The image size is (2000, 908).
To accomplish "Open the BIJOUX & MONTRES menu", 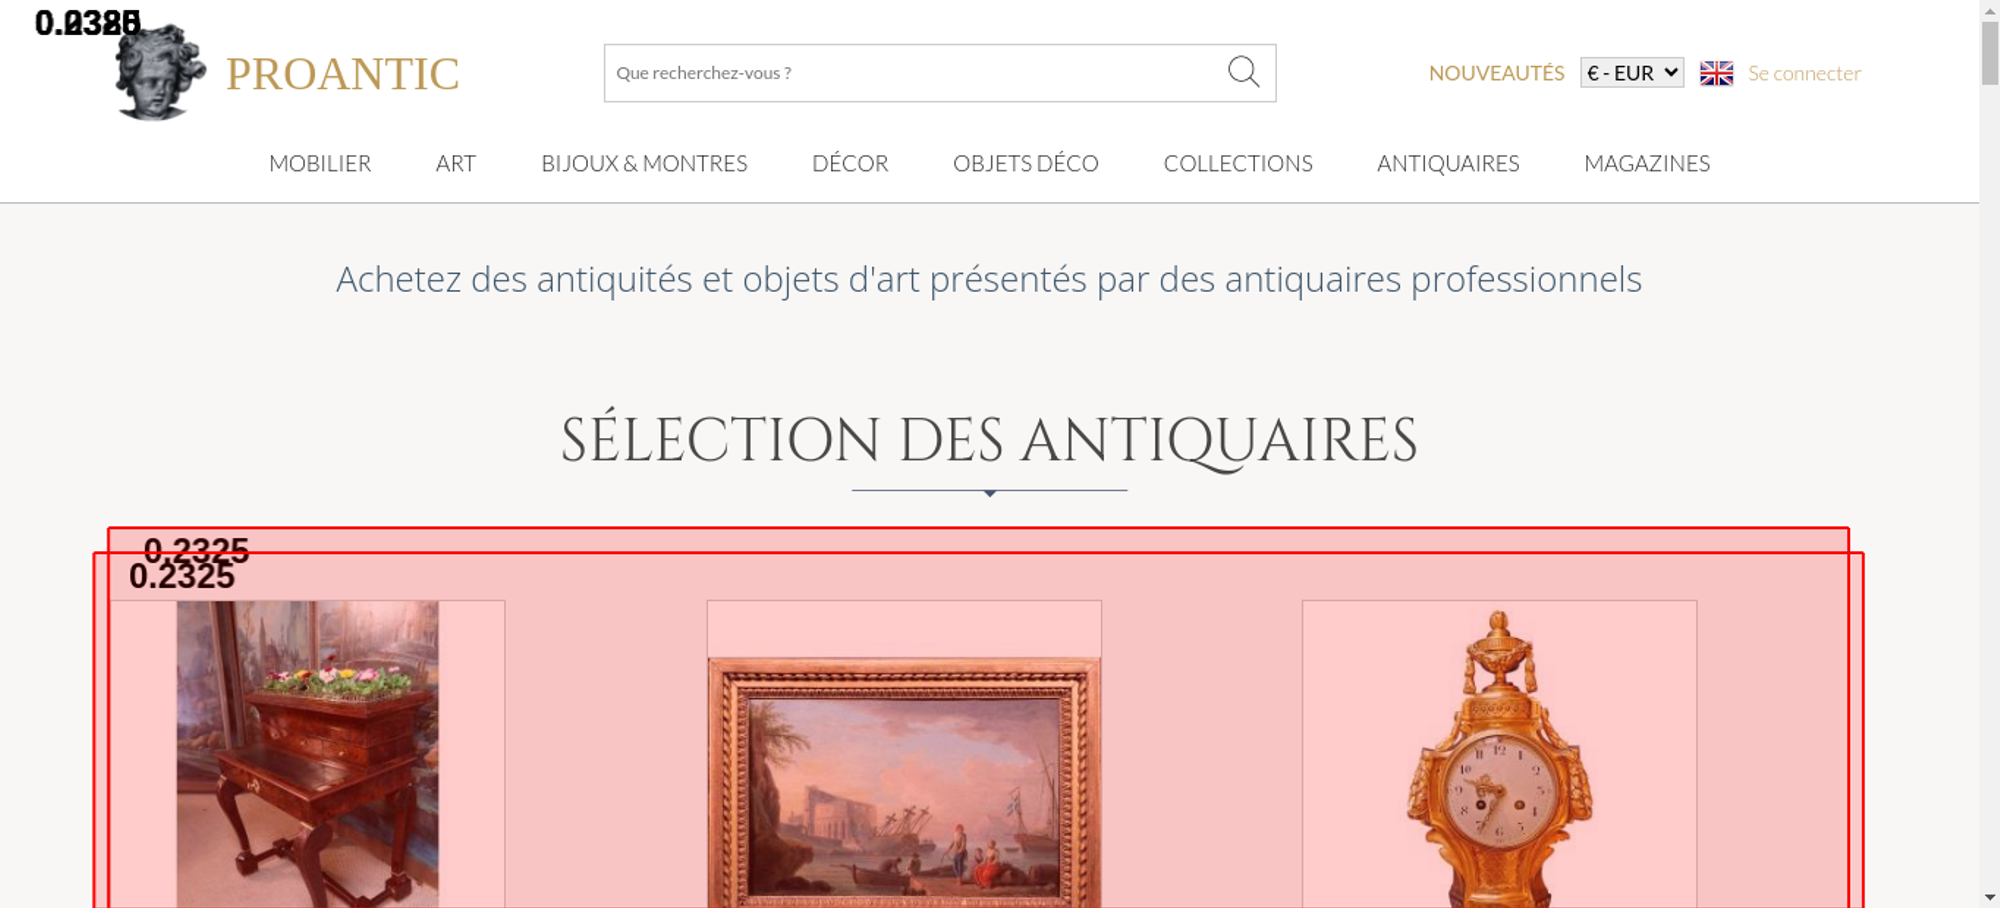I will [x=644, y=163].
